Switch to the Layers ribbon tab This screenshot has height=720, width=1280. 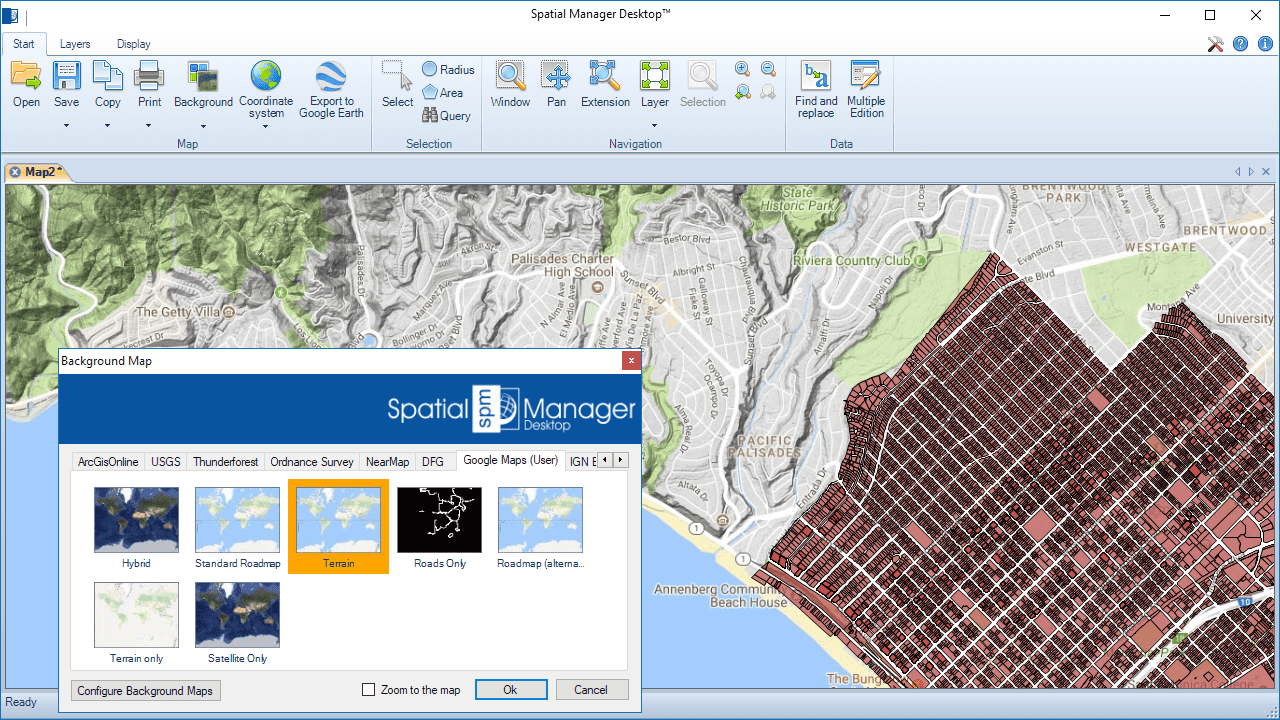click(x=75, y=44)
